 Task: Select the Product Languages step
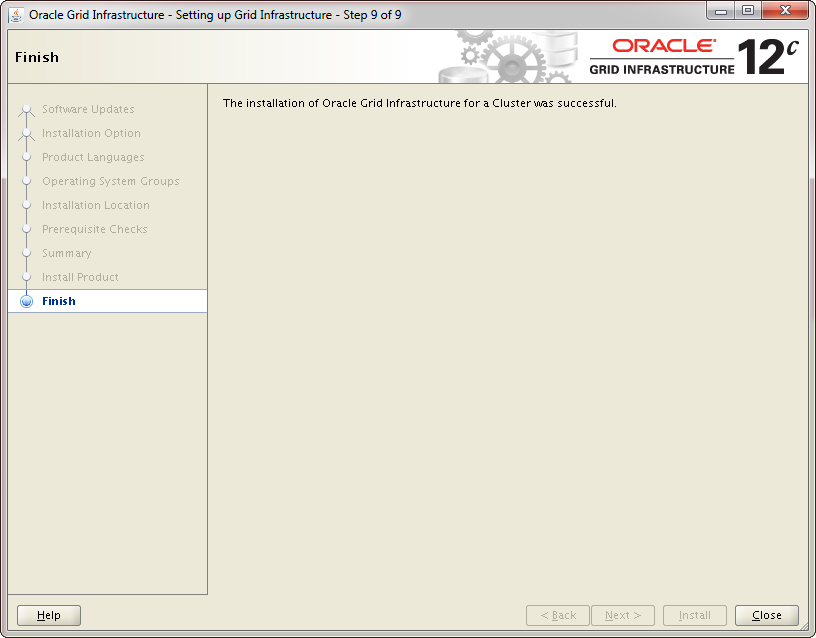pyautogui.click(x=93, y=157)
